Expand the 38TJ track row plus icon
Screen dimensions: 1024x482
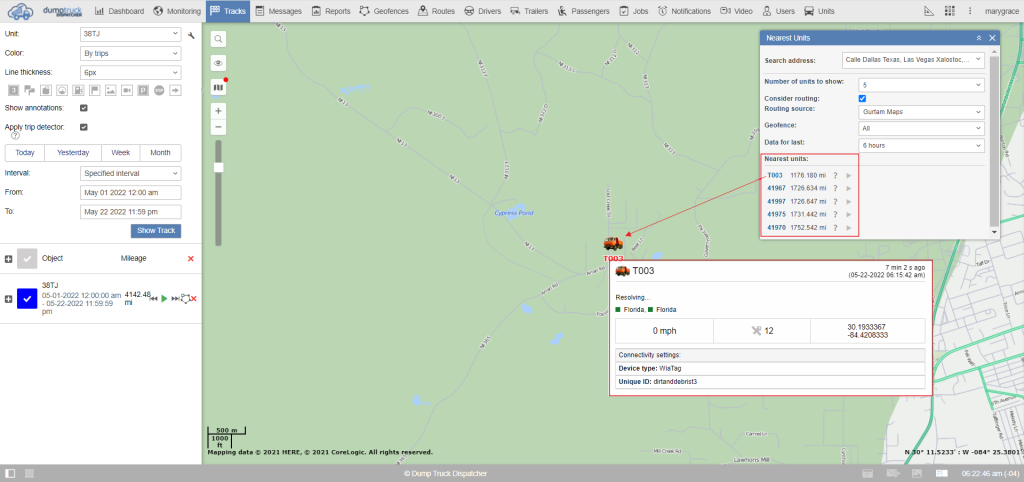click(x=9, y=298)
